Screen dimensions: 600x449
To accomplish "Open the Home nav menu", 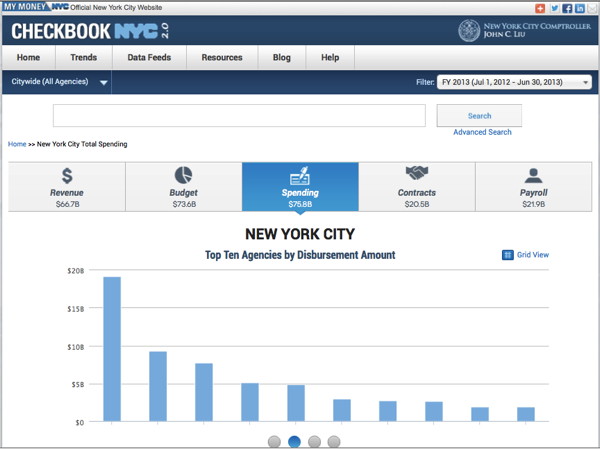I will point(28,57).
